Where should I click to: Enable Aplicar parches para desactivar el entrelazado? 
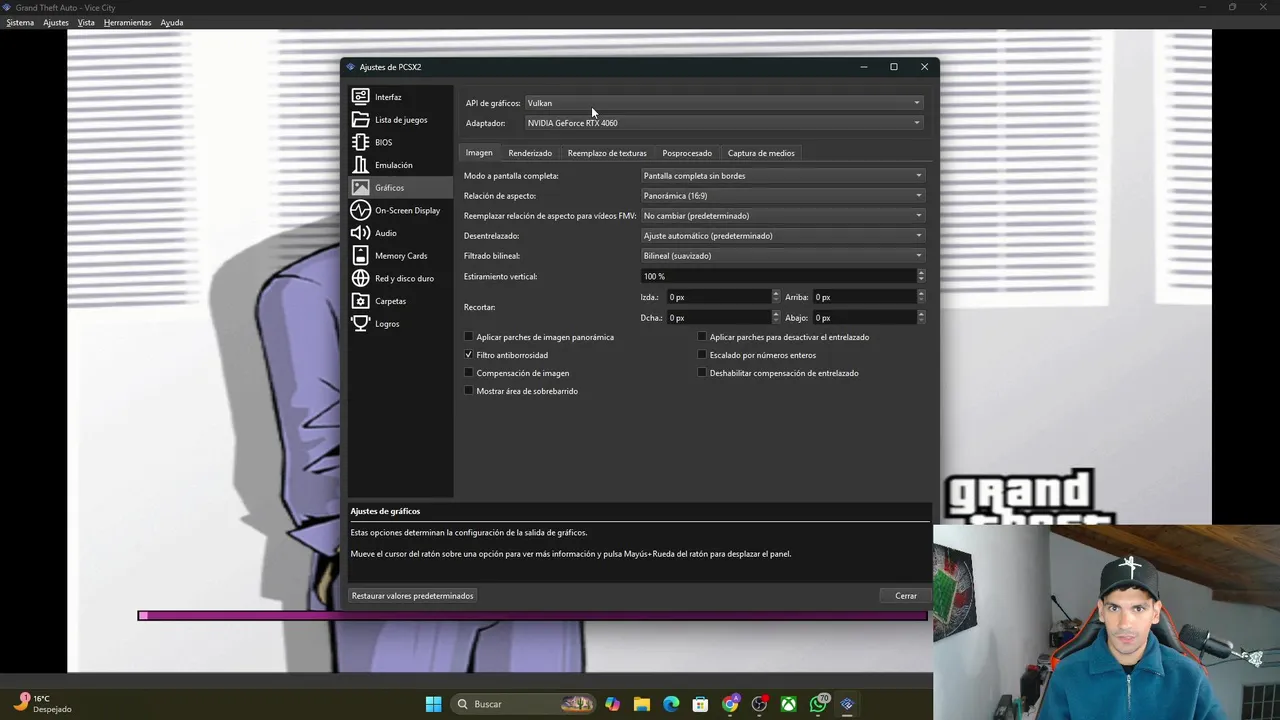(x=702, y=337)
